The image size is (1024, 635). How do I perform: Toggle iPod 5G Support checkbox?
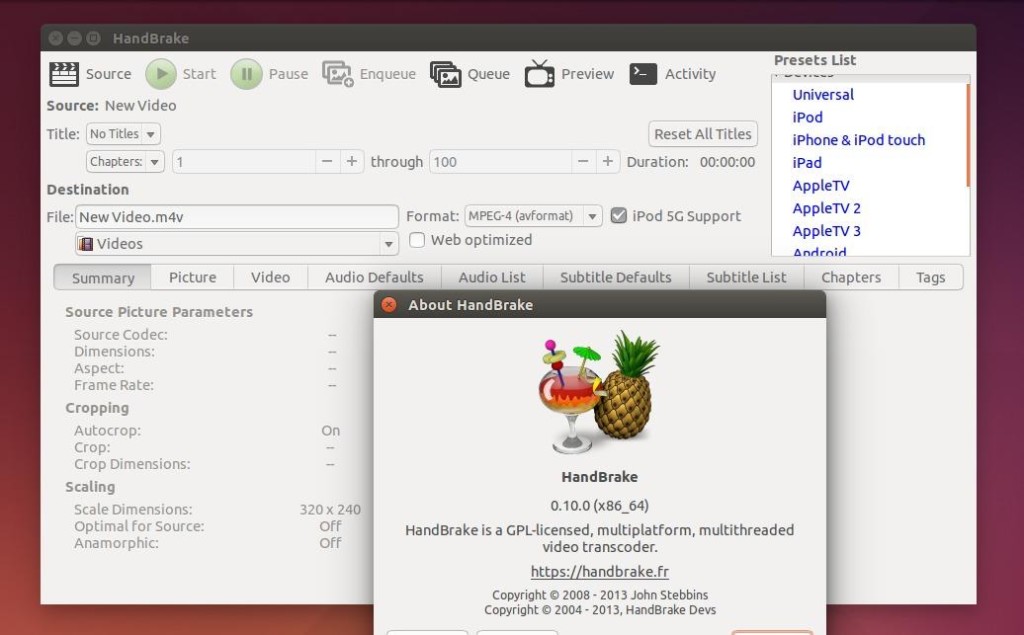[618, 216]
